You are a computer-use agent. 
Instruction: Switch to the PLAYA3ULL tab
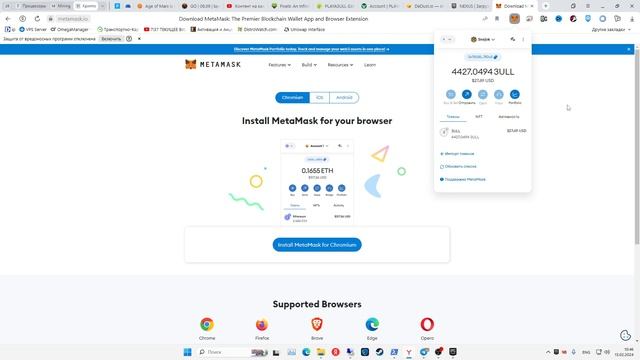335,6
